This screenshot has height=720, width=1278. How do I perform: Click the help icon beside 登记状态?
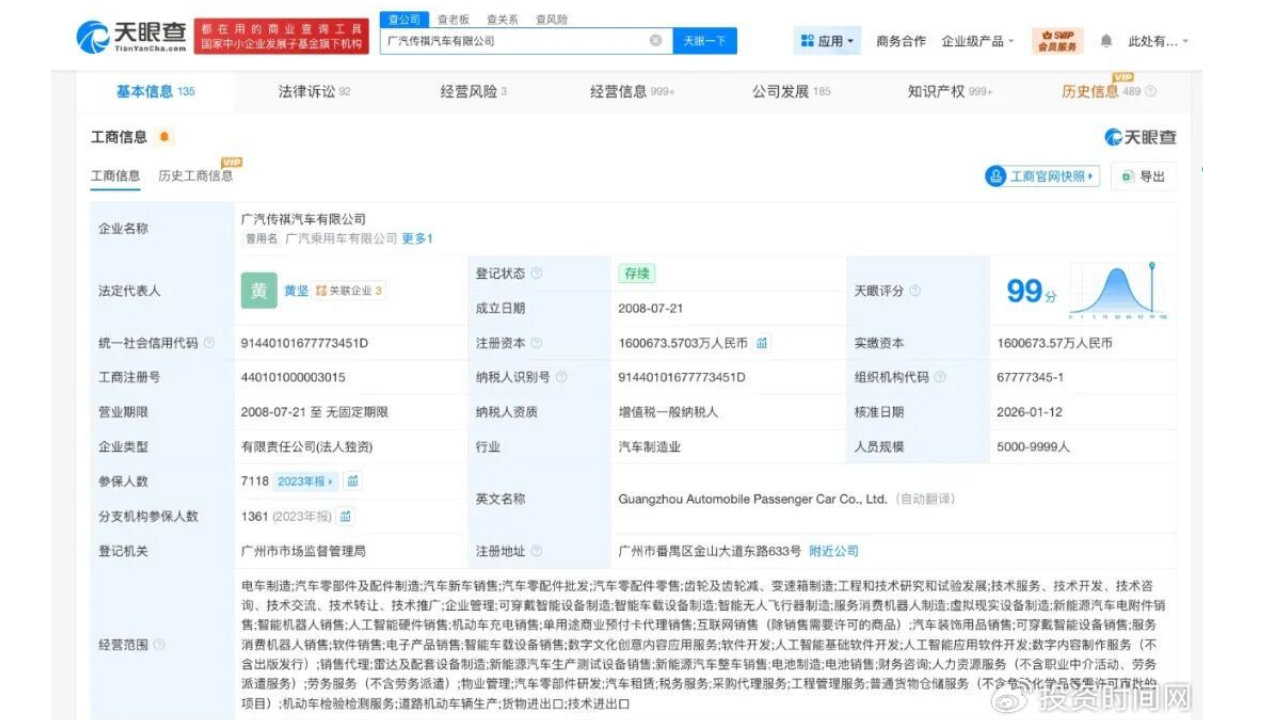pyautogui.click(x=537, y=272)
